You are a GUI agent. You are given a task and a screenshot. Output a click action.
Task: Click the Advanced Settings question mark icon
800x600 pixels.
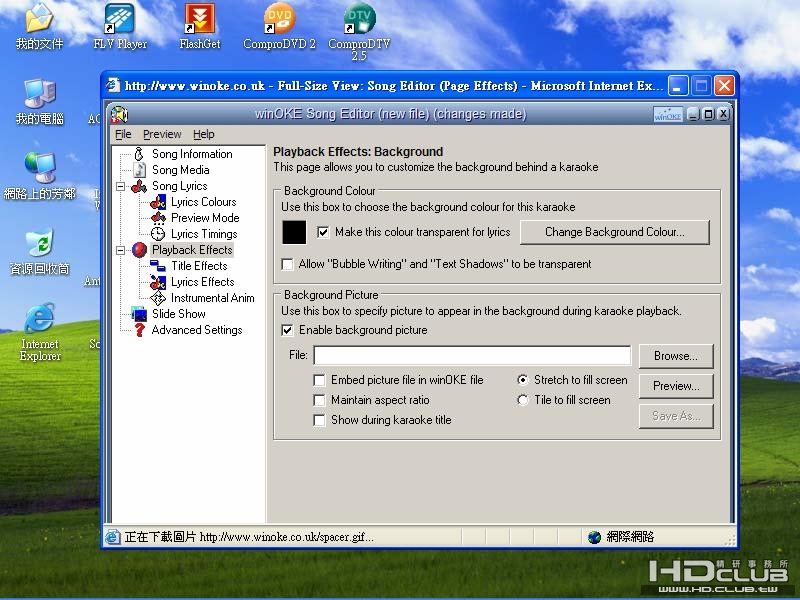click(x=139, y=330)
